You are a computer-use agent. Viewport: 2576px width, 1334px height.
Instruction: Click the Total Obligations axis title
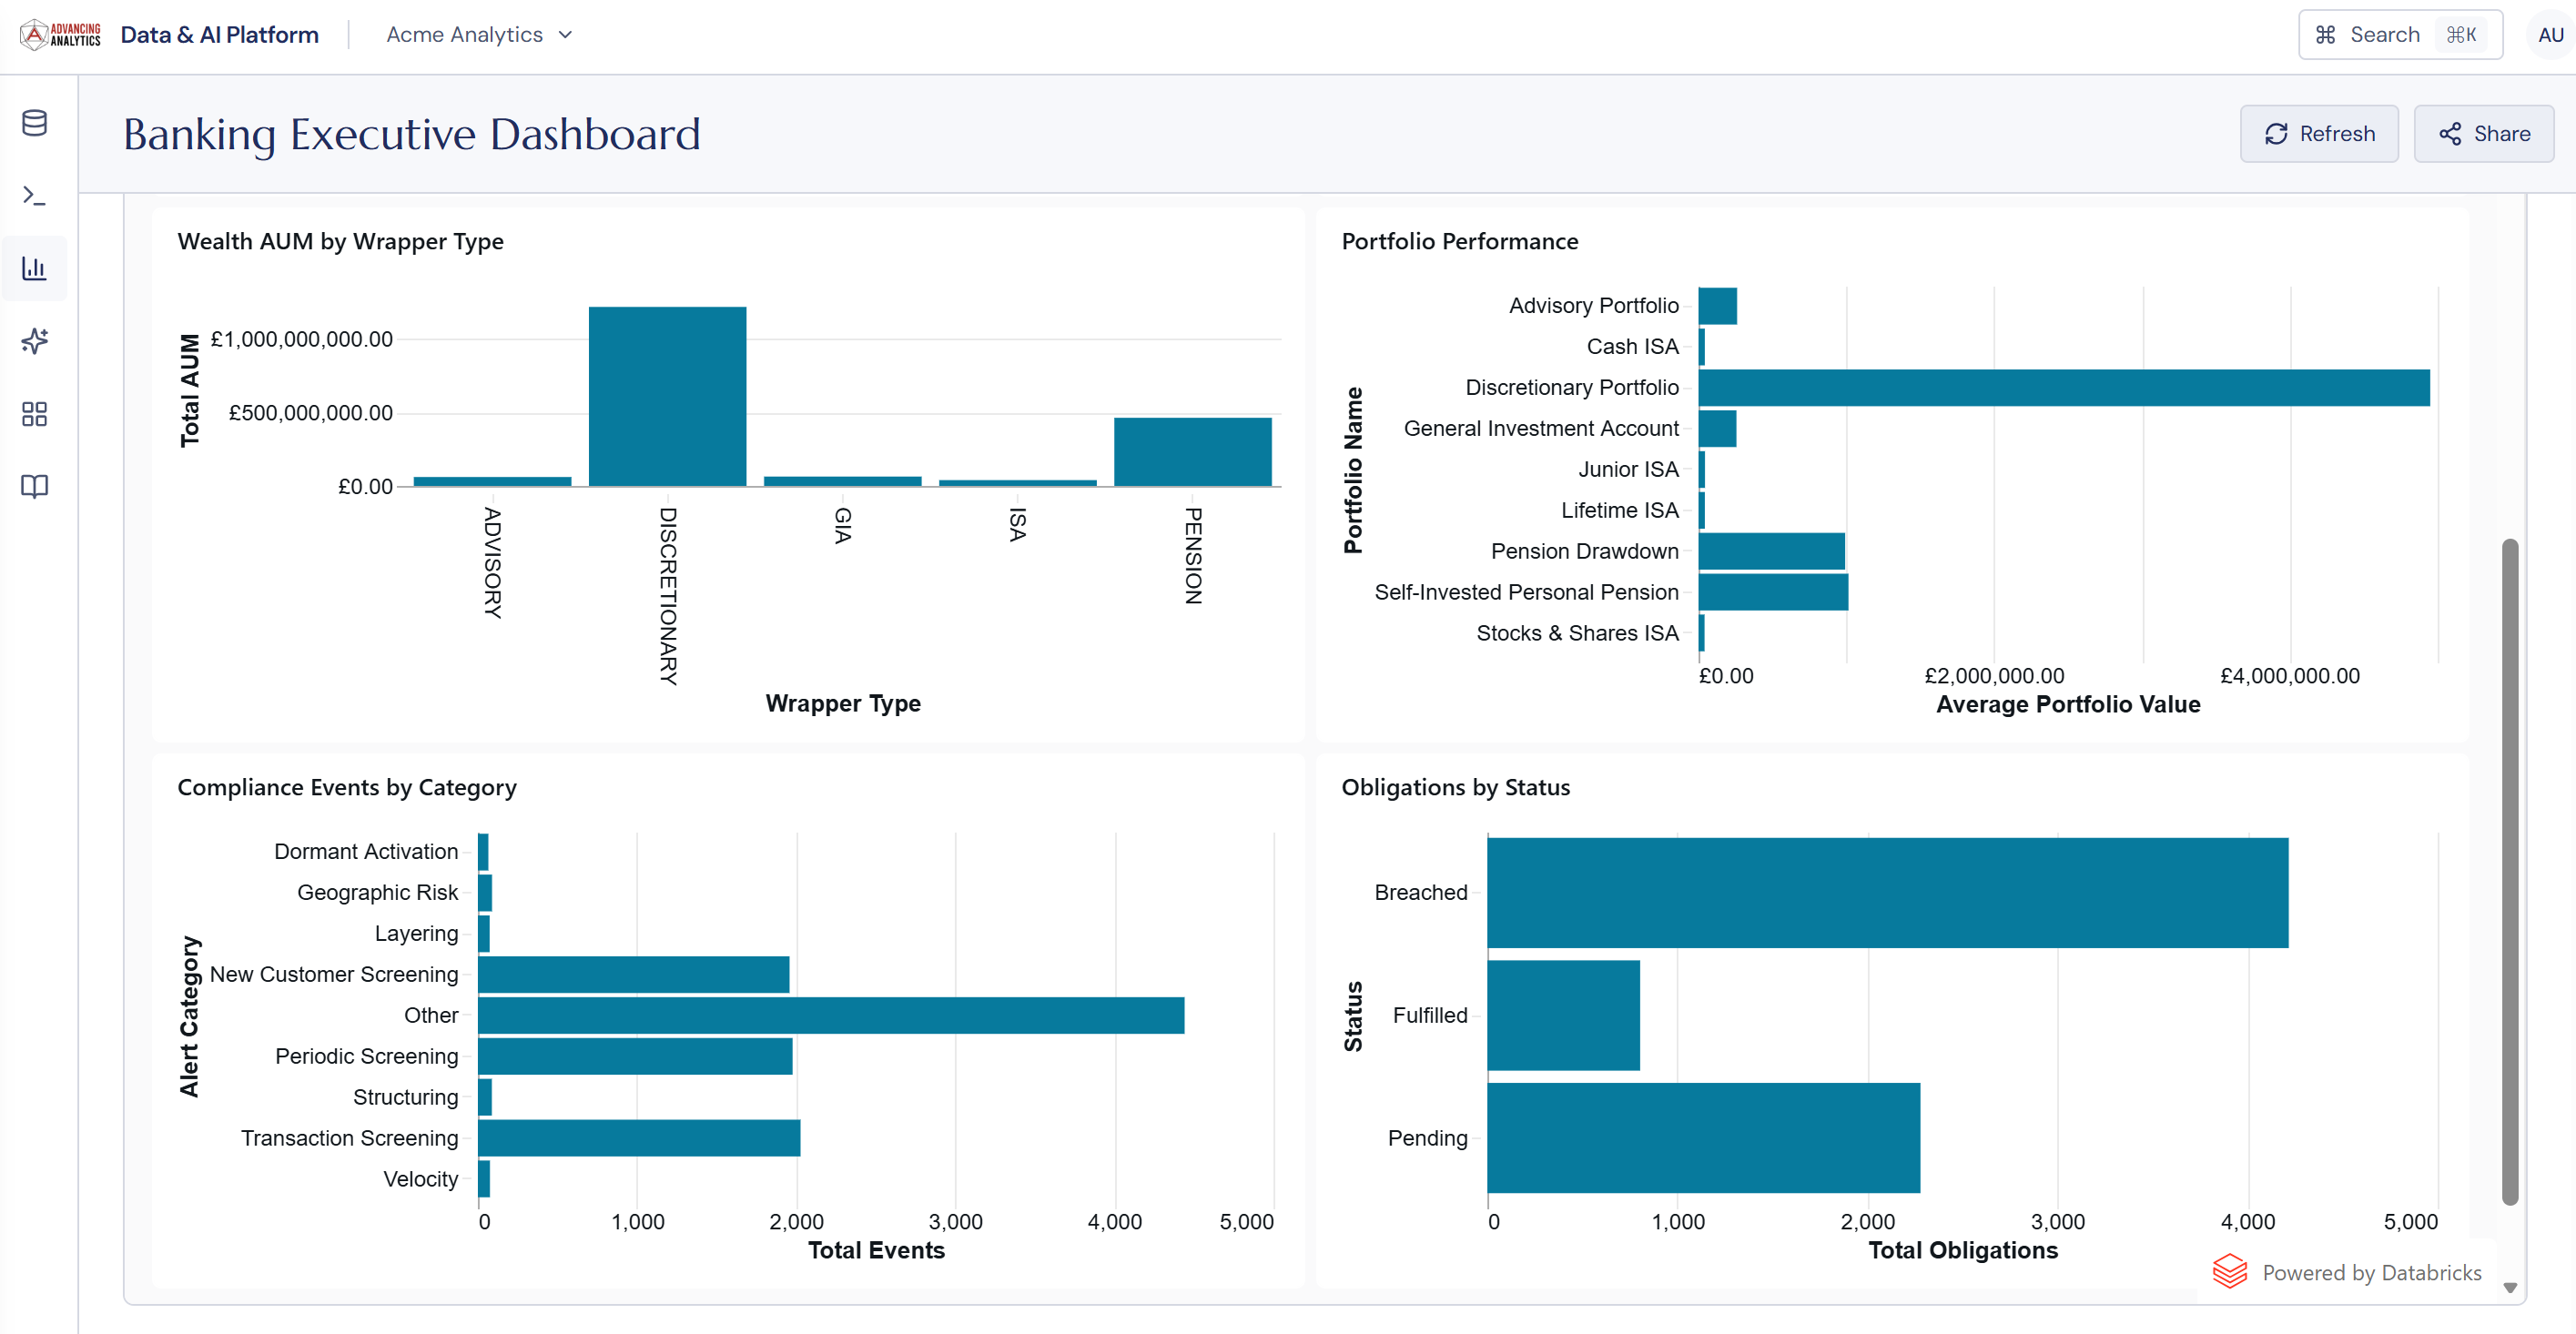tap(1963, 1250)
